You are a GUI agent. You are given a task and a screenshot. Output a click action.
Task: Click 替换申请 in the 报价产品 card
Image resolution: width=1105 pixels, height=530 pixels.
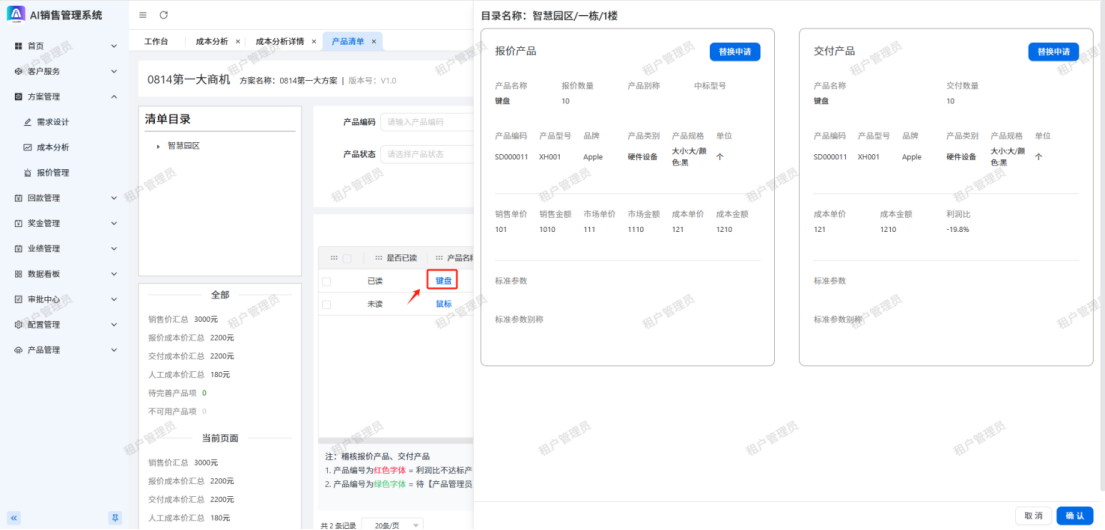pos(735,52)
